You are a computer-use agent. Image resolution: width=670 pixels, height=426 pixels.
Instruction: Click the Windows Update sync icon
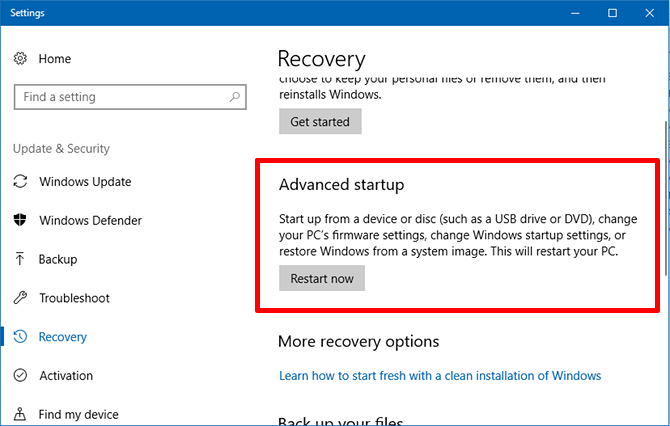point(20,181)
